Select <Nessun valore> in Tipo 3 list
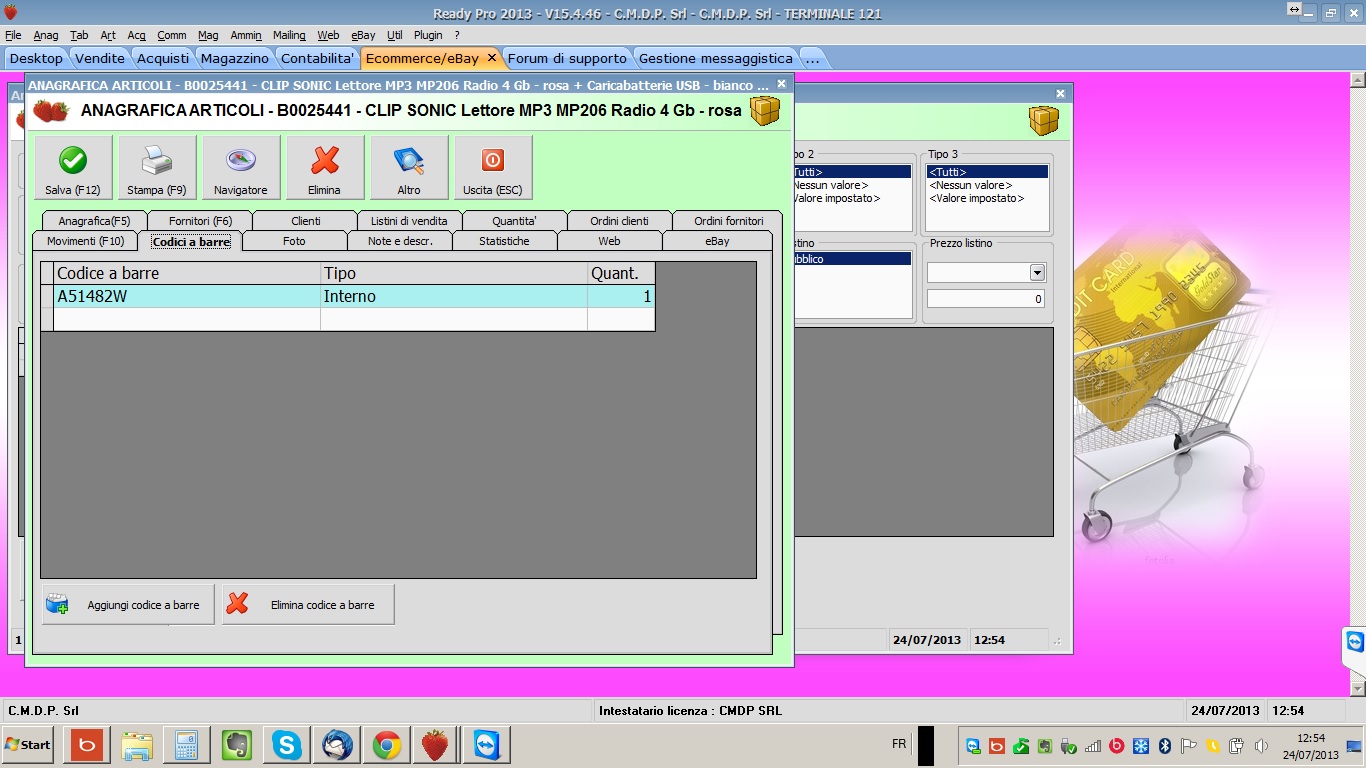 [987, 185]
